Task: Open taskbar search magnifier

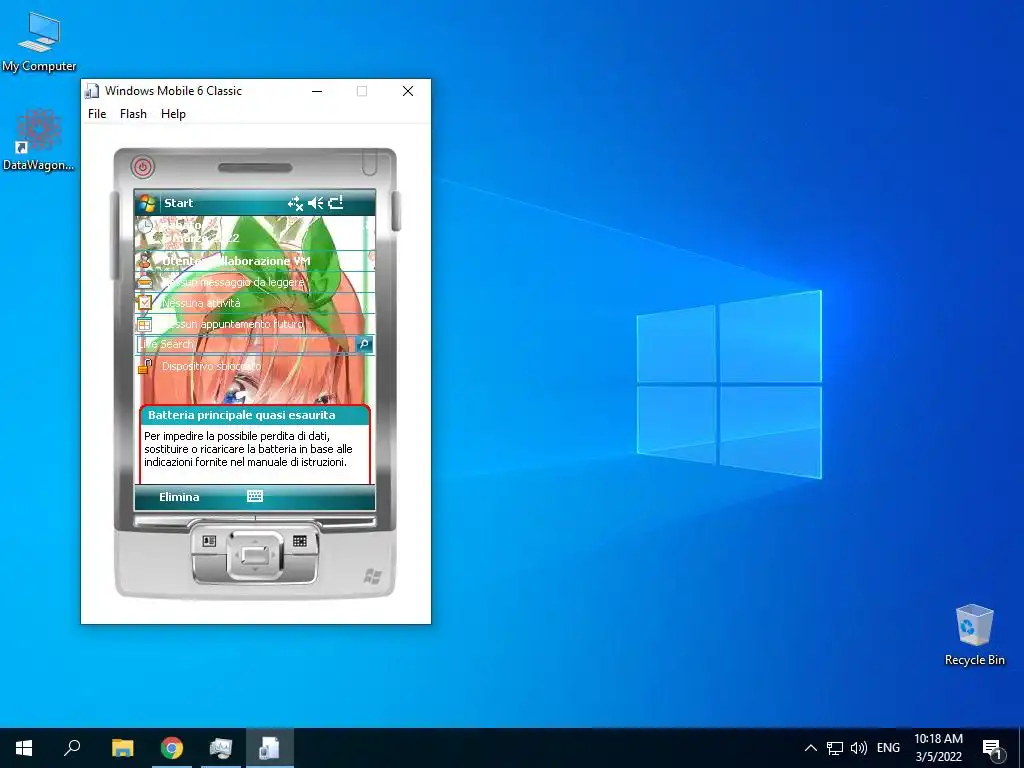Action: (72, 748)
